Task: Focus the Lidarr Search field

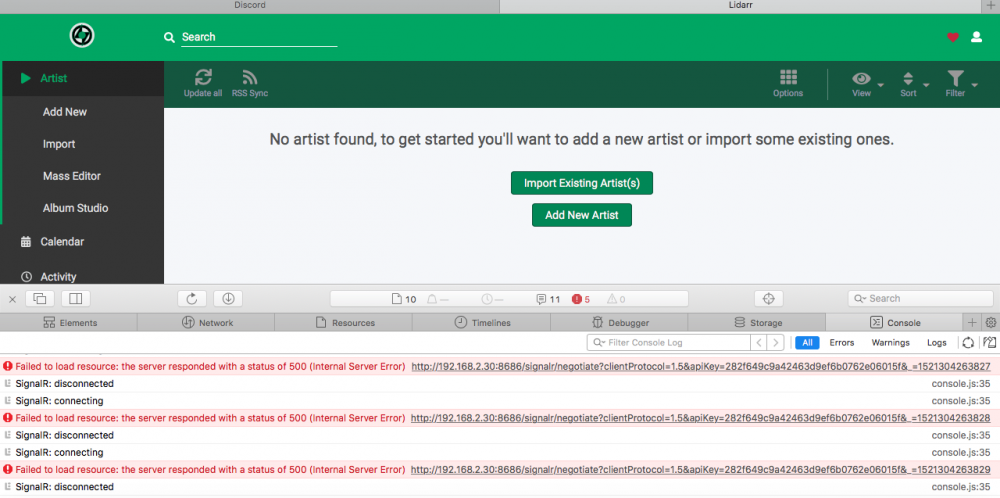Action: click(259, 37)
